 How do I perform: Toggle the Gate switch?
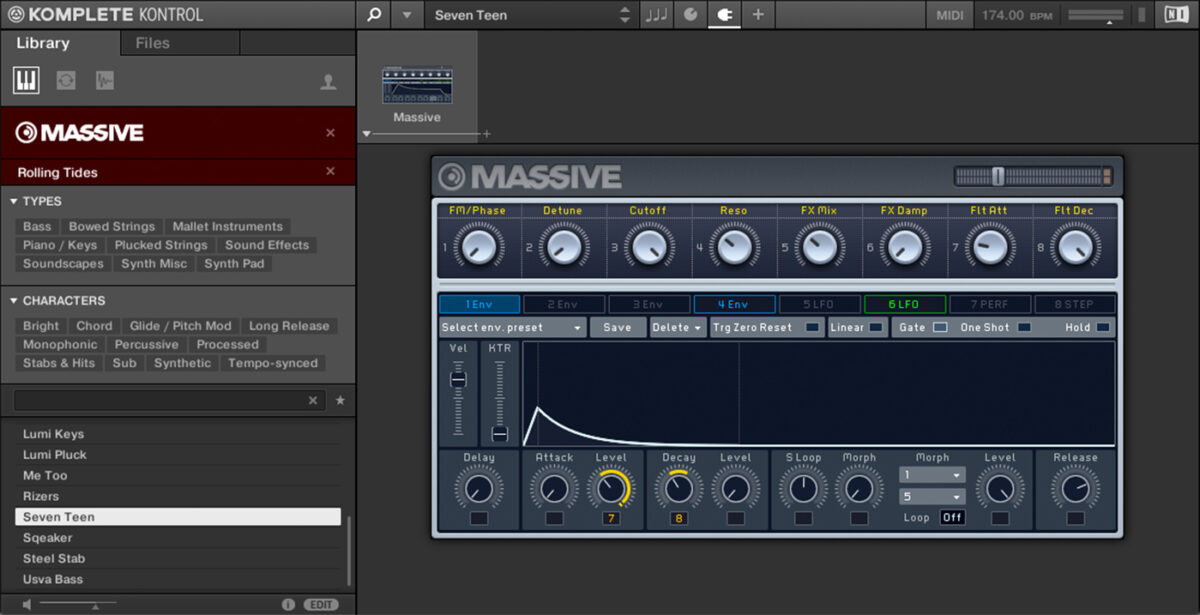[940, 327]
